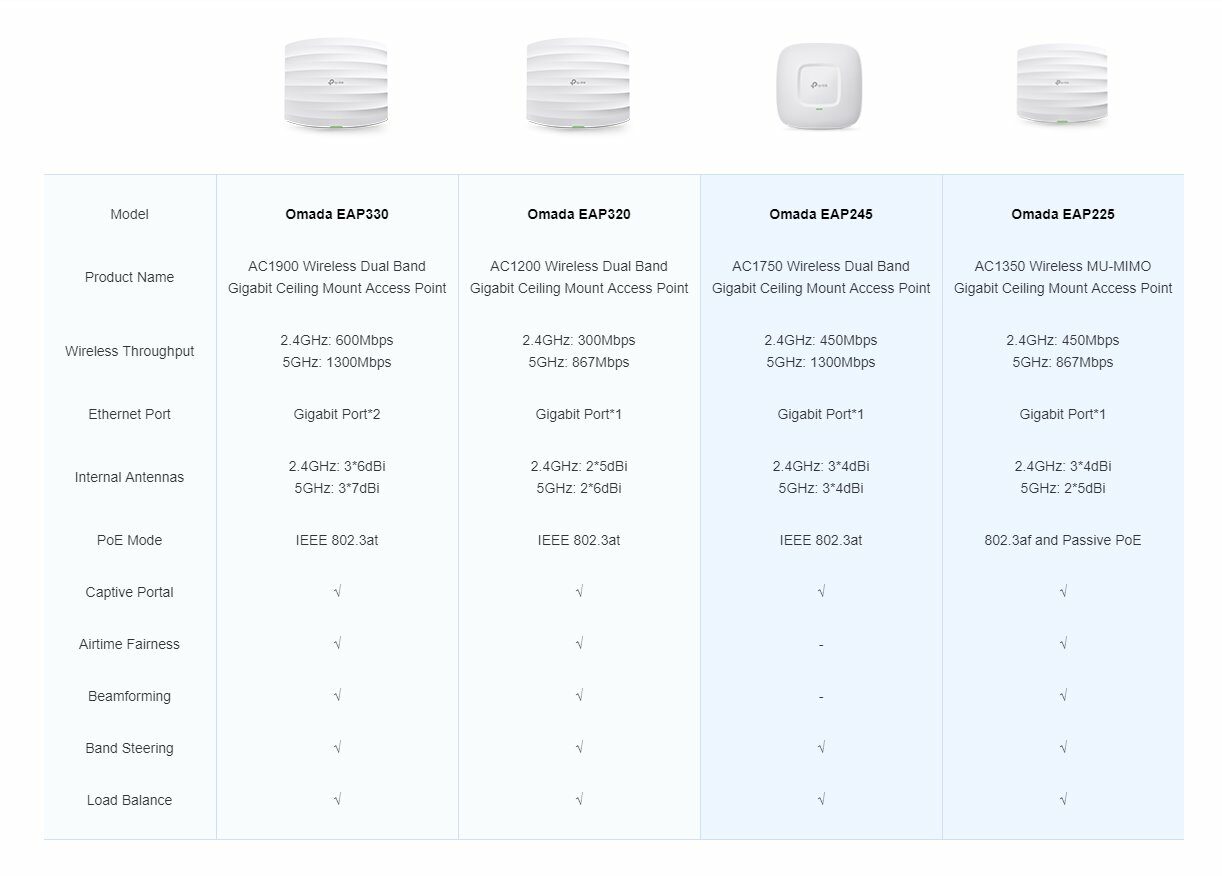Click EAP330's Band Steering check mark
The width and height of the screenshot is (1222, 876).
click(x=337, y=748)
